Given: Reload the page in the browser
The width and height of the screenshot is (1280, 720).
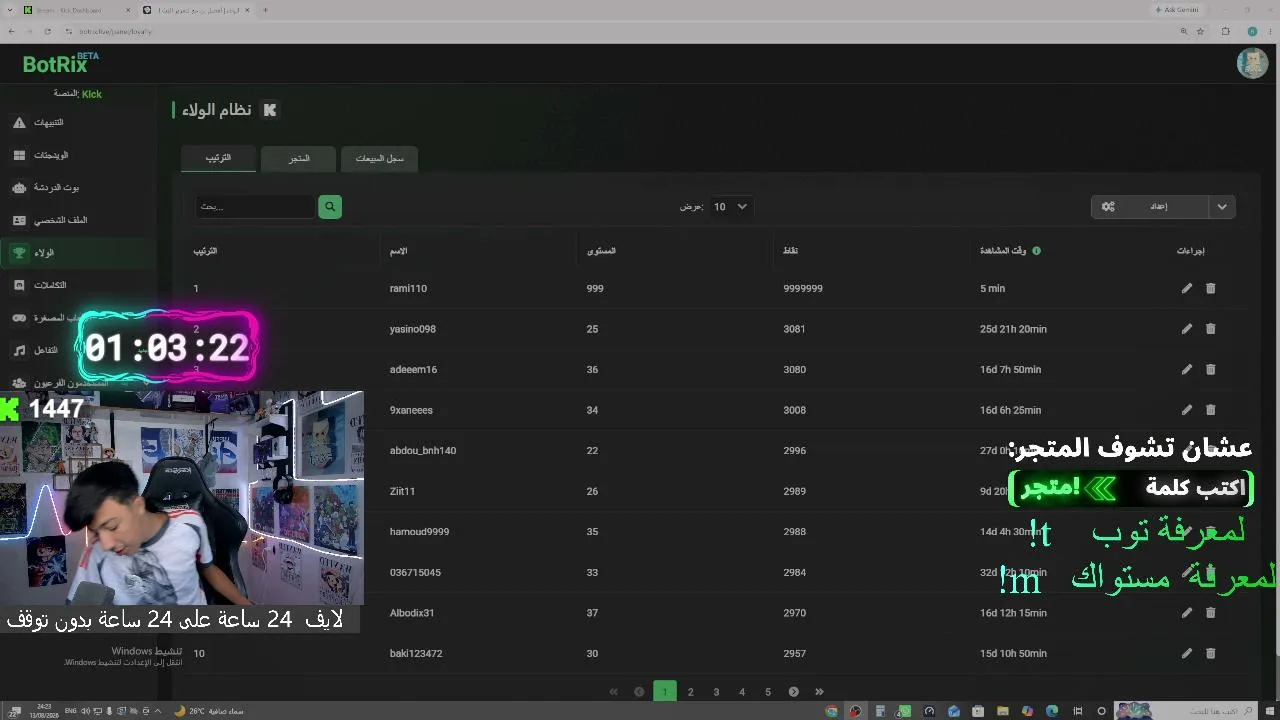Looking at the screenshot, I should pos(47,31).
